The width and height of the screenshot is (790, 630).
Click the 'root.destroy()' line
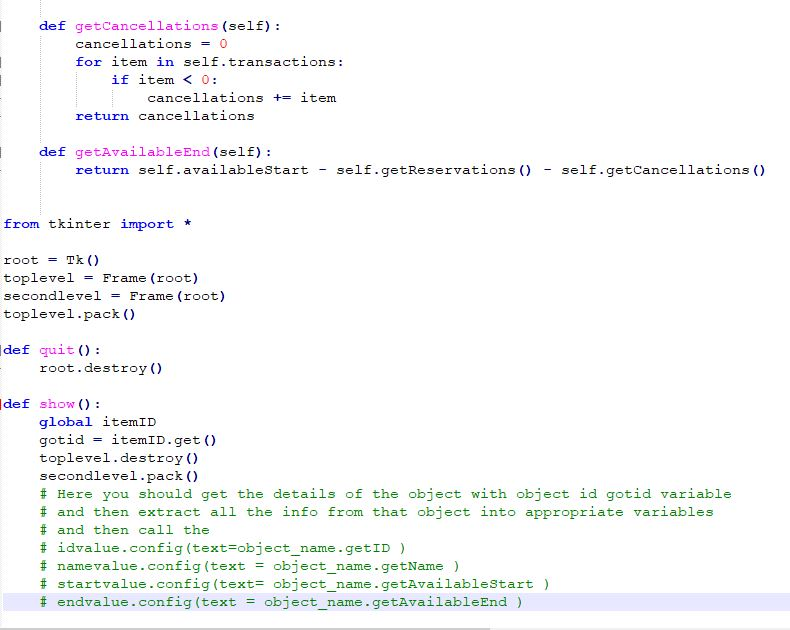(x=101, y=368)
